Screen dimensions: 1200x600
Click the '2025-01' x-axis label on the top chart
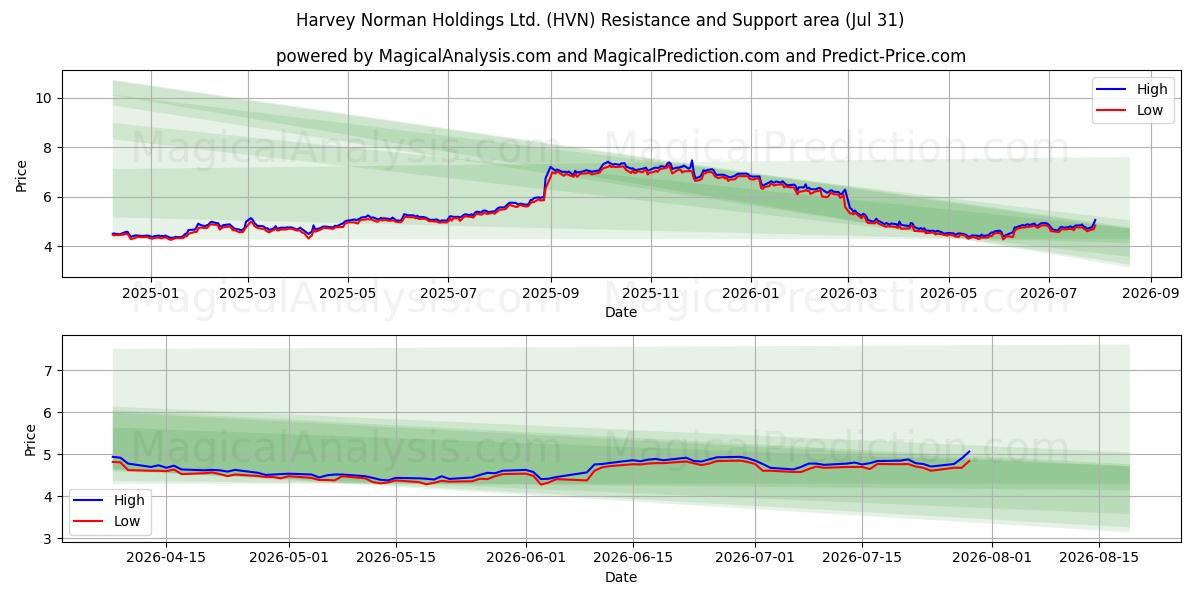pos(150,294)
